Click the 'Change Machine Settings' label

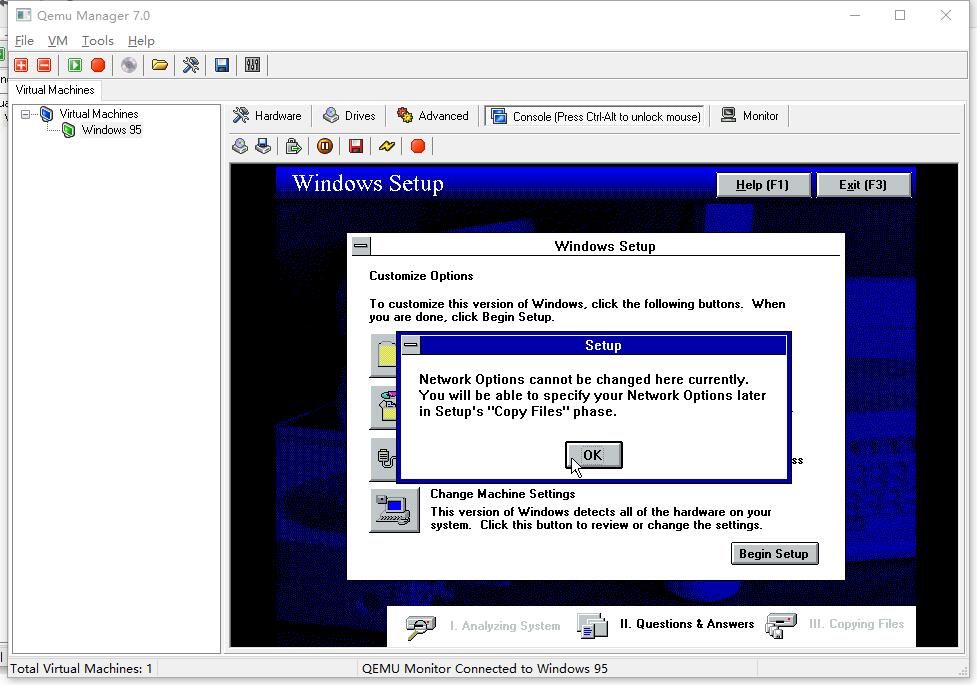[503, 494]
